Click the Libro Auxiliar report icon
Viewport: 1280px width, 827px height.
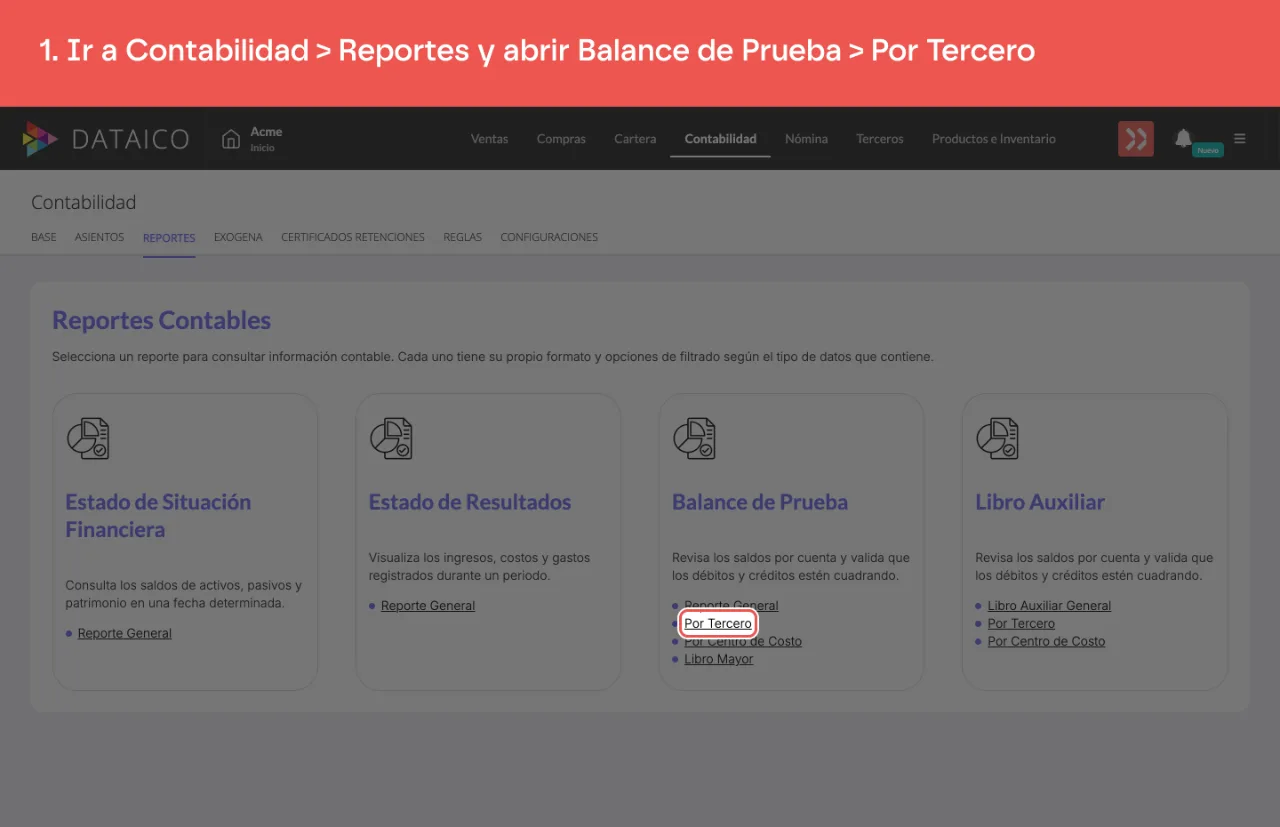[x=997, y=438]
